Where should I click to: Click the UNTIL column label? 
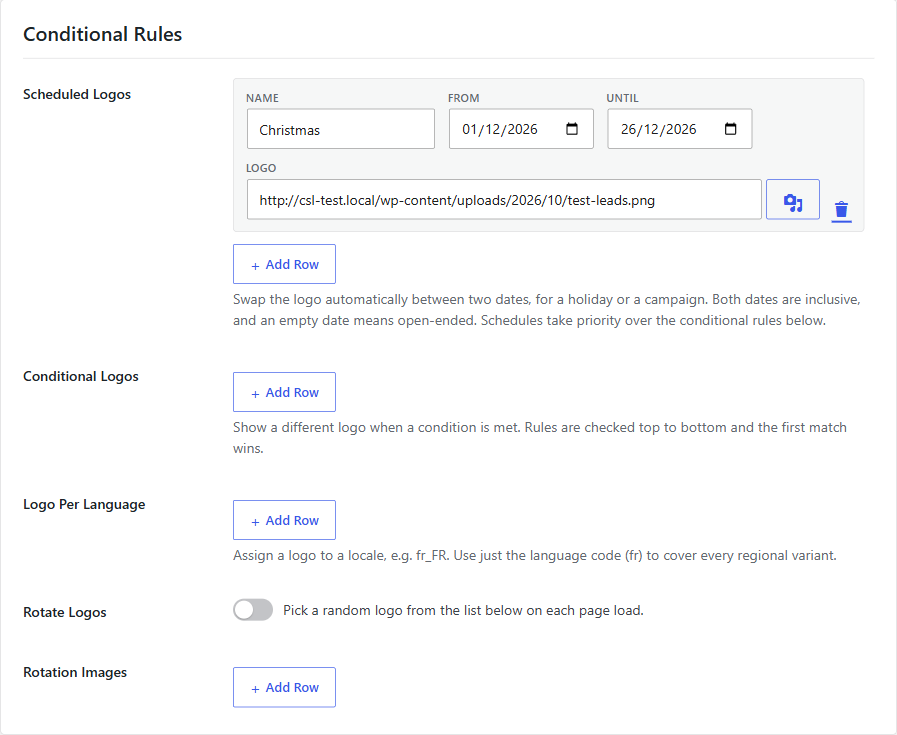[x=622, y=98]
